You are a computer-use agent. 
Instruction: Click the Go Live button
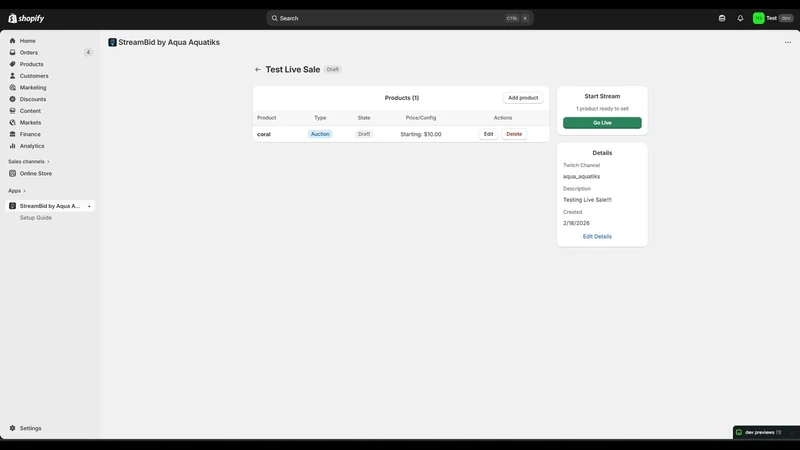(x=602, y=123)
